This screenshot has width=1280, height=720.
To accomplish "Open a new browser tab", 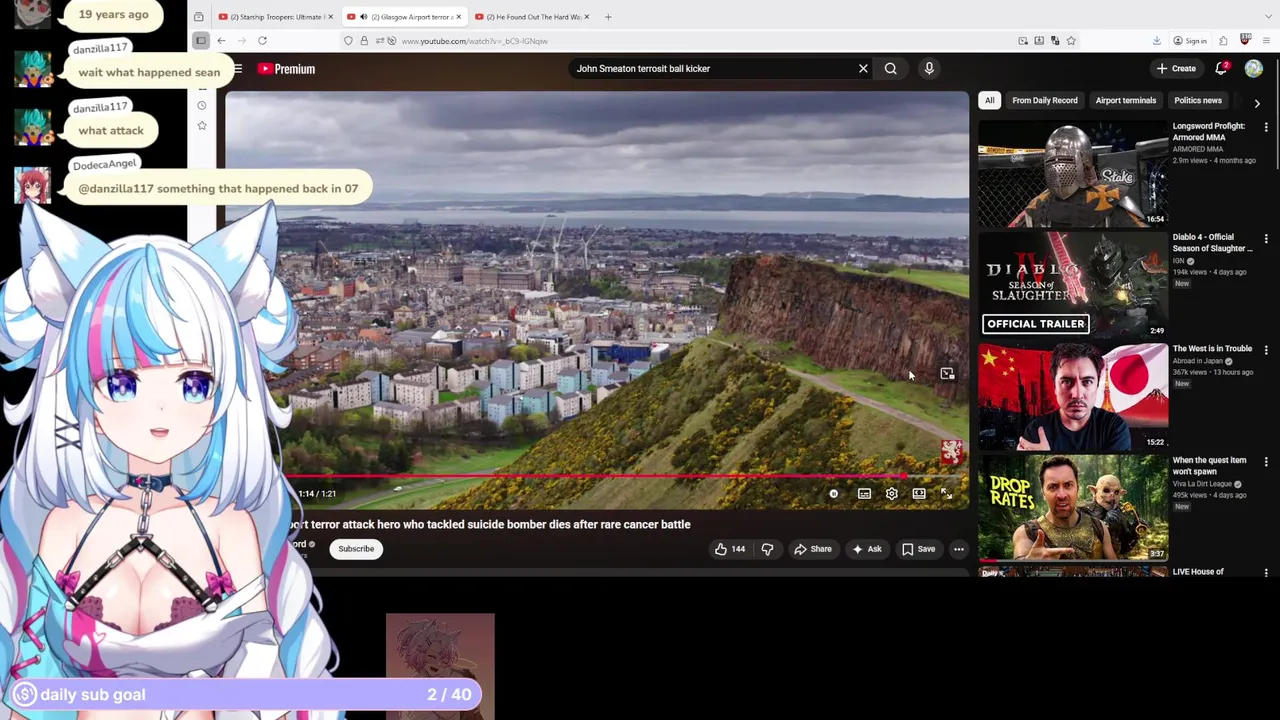I will point(607,17).
